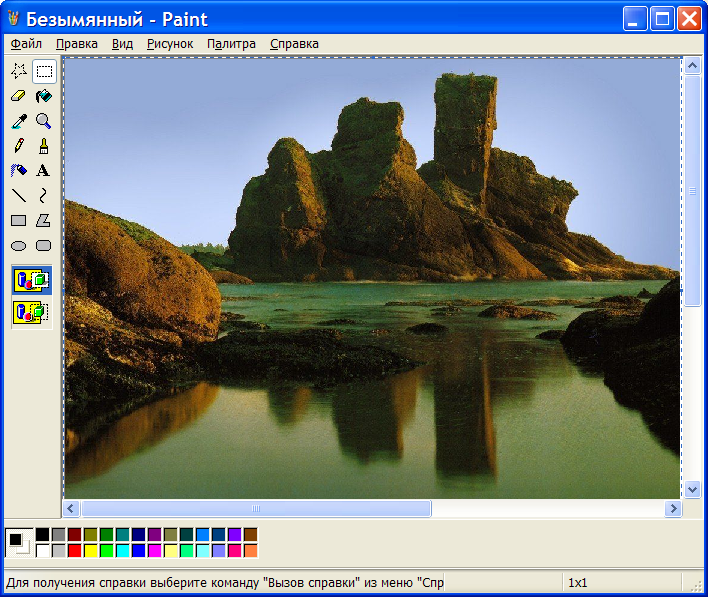The image size is (708, 597).
Task: Click the horizontal scrollbar left arrow
Action: point(71,508)
